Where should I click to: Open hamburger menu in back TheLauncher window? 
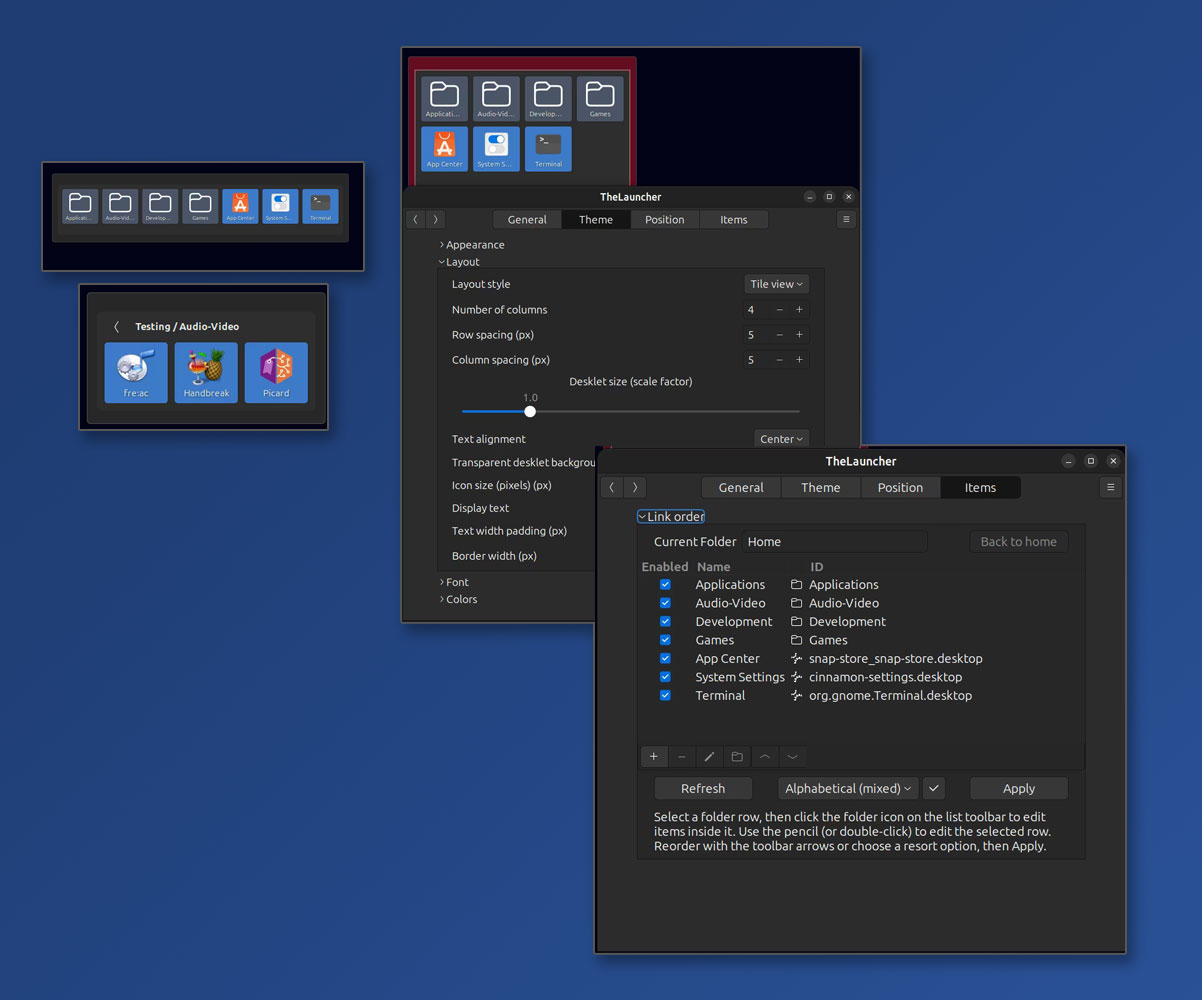click(x=846, y=219)
